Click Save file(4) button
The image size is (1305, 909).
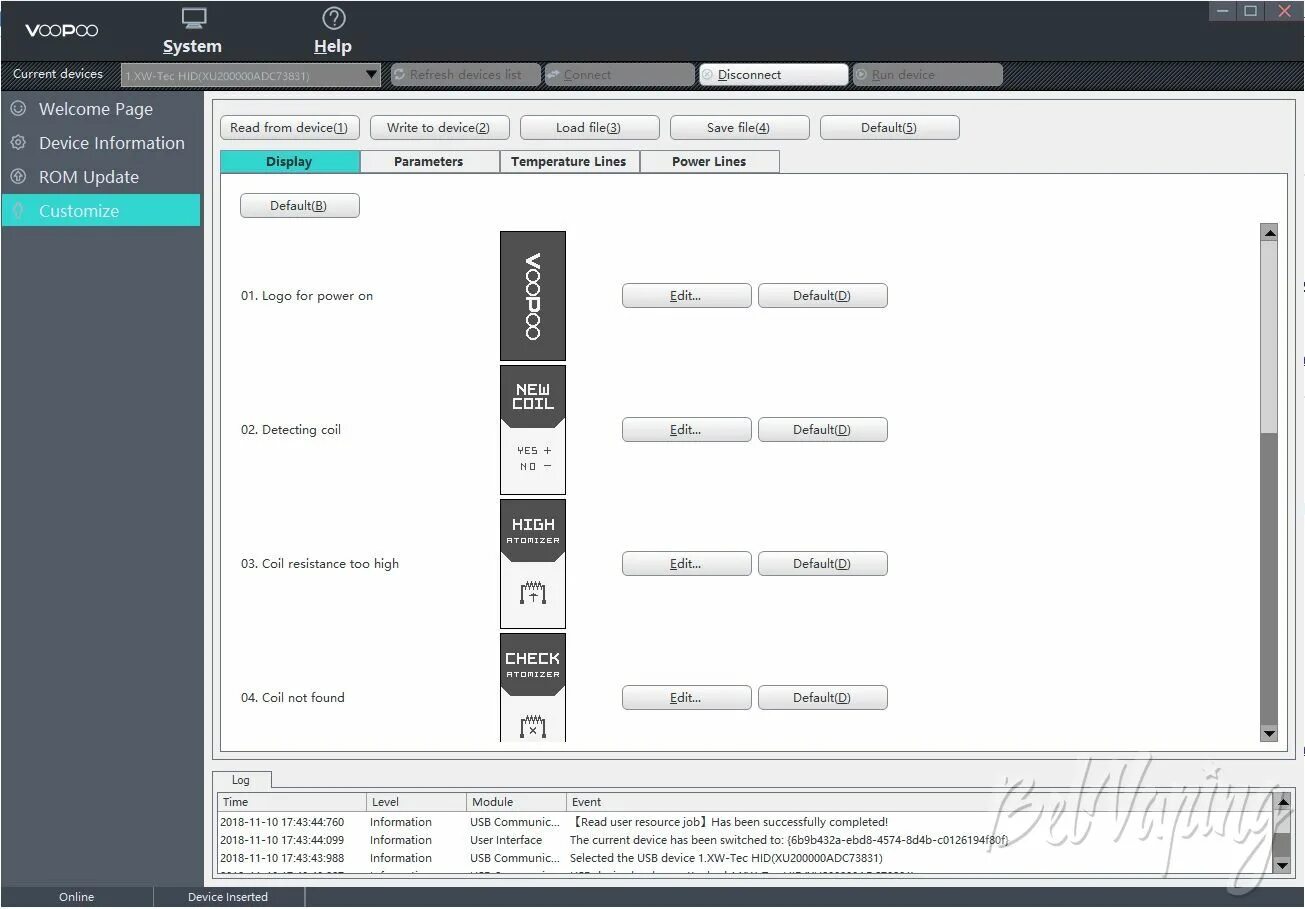740,128
